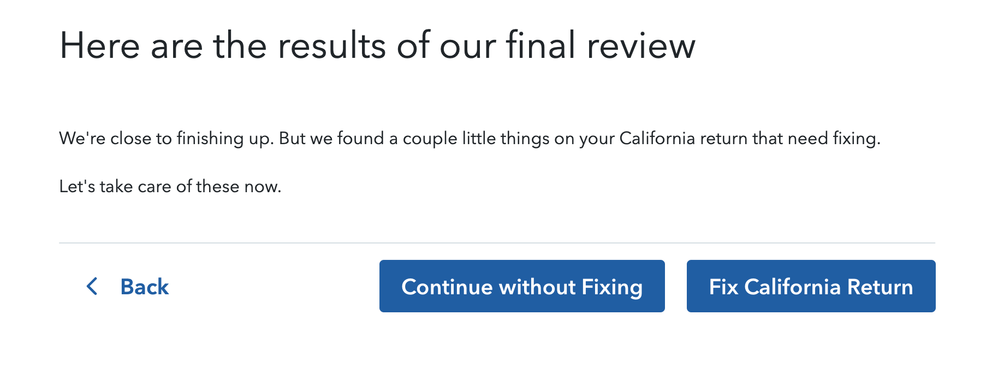Click the sentence starting "We're close to finishing up"
998x380 pixels.
pos(470,139)
